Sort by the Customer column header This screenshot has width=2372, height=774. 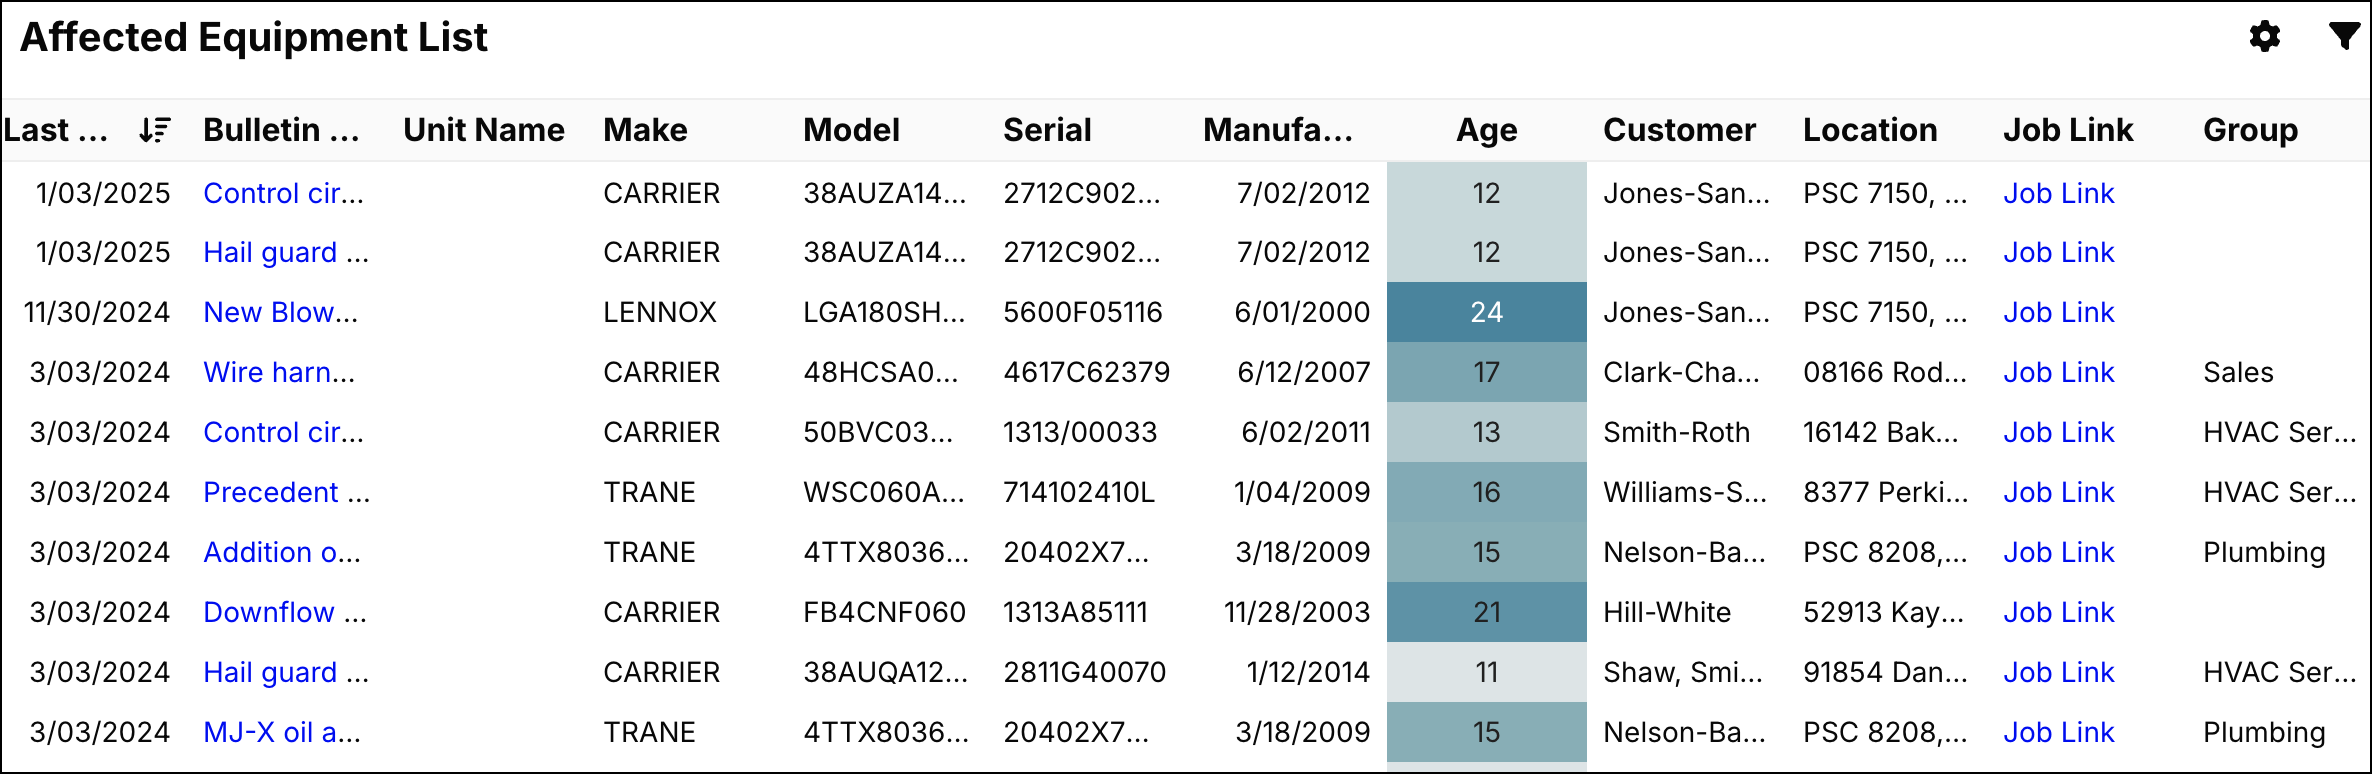[x=1679, y=130]
